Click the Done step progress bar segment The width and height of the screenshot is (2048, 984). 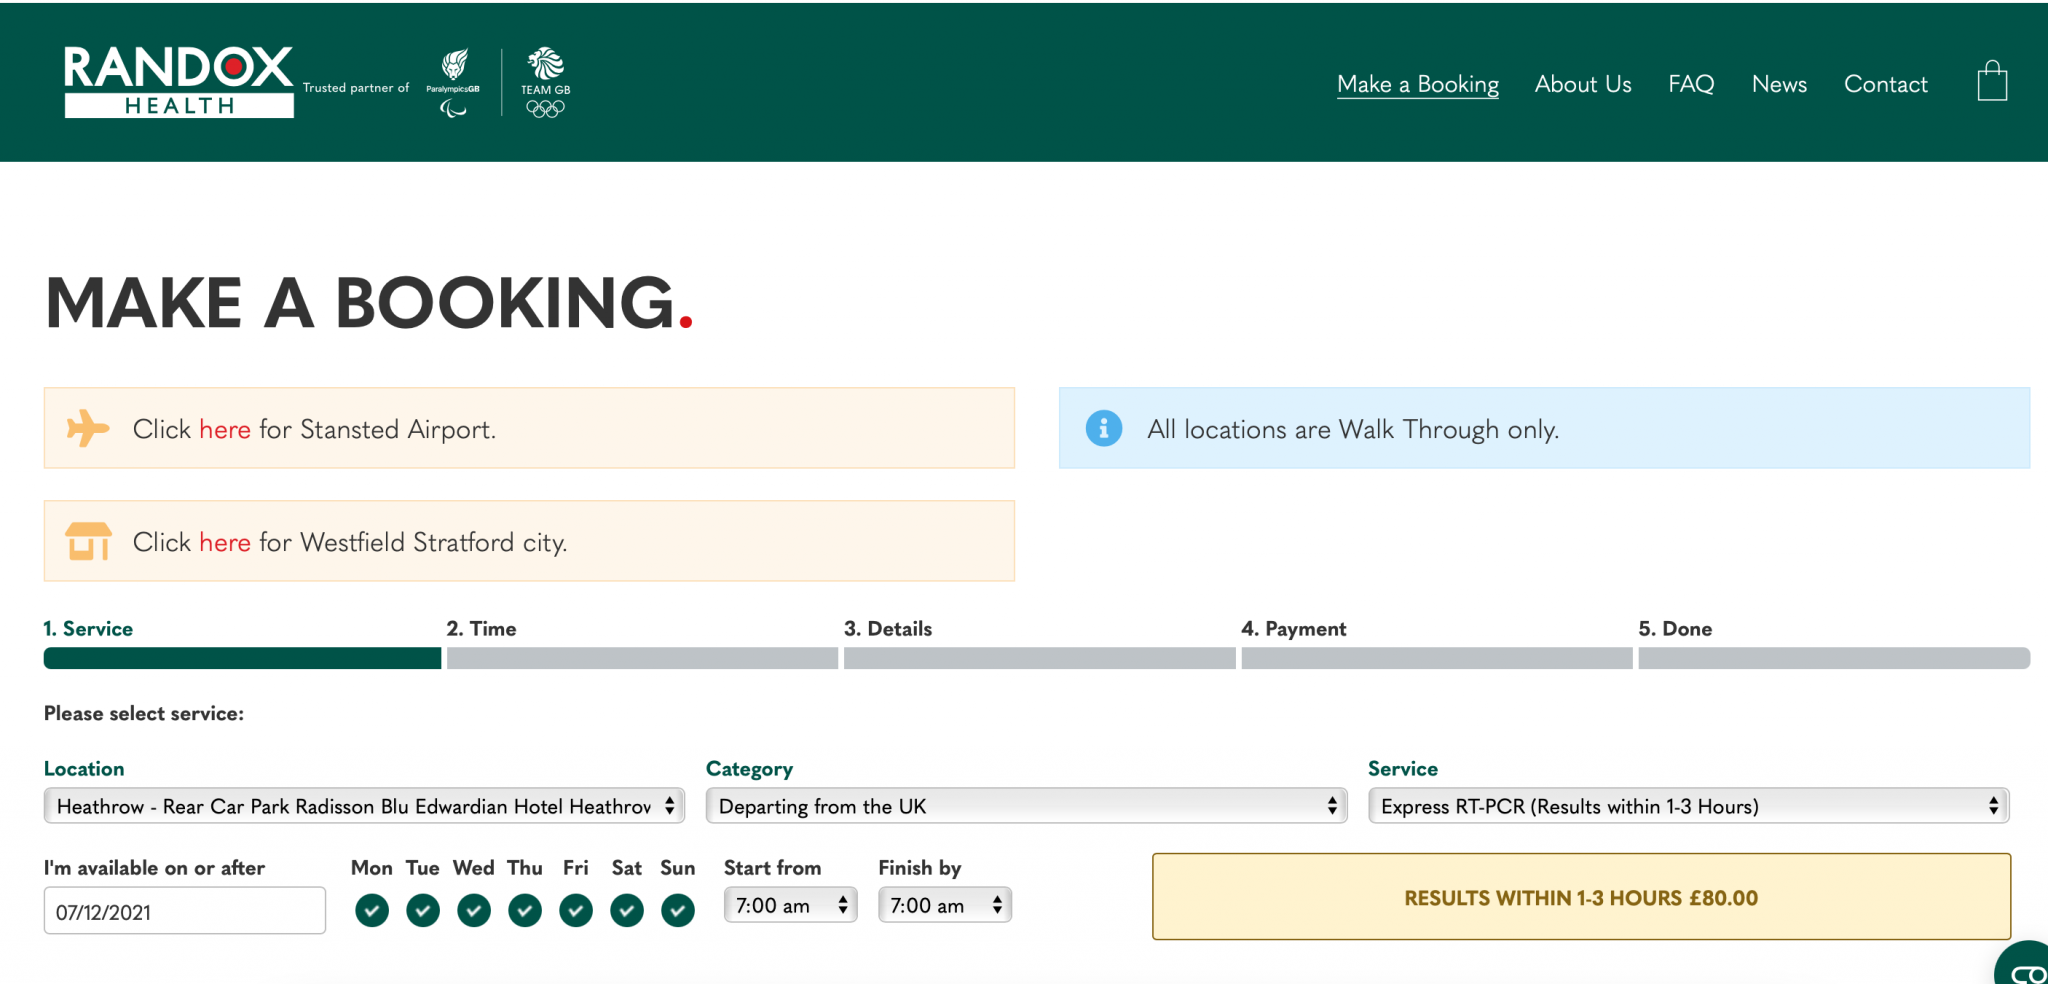[1834, 658]
